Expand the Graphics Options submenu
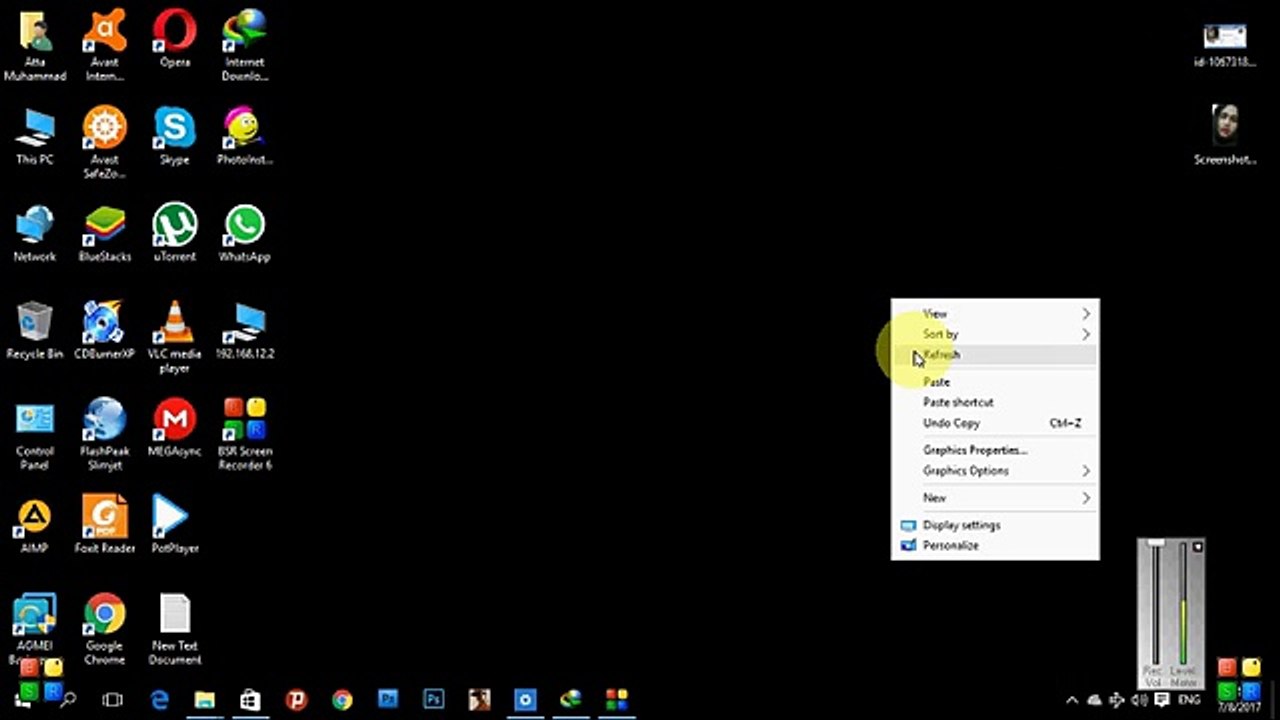Image resolution: width=1280 pixels, height=720 pixels. [x=995, y=471]
